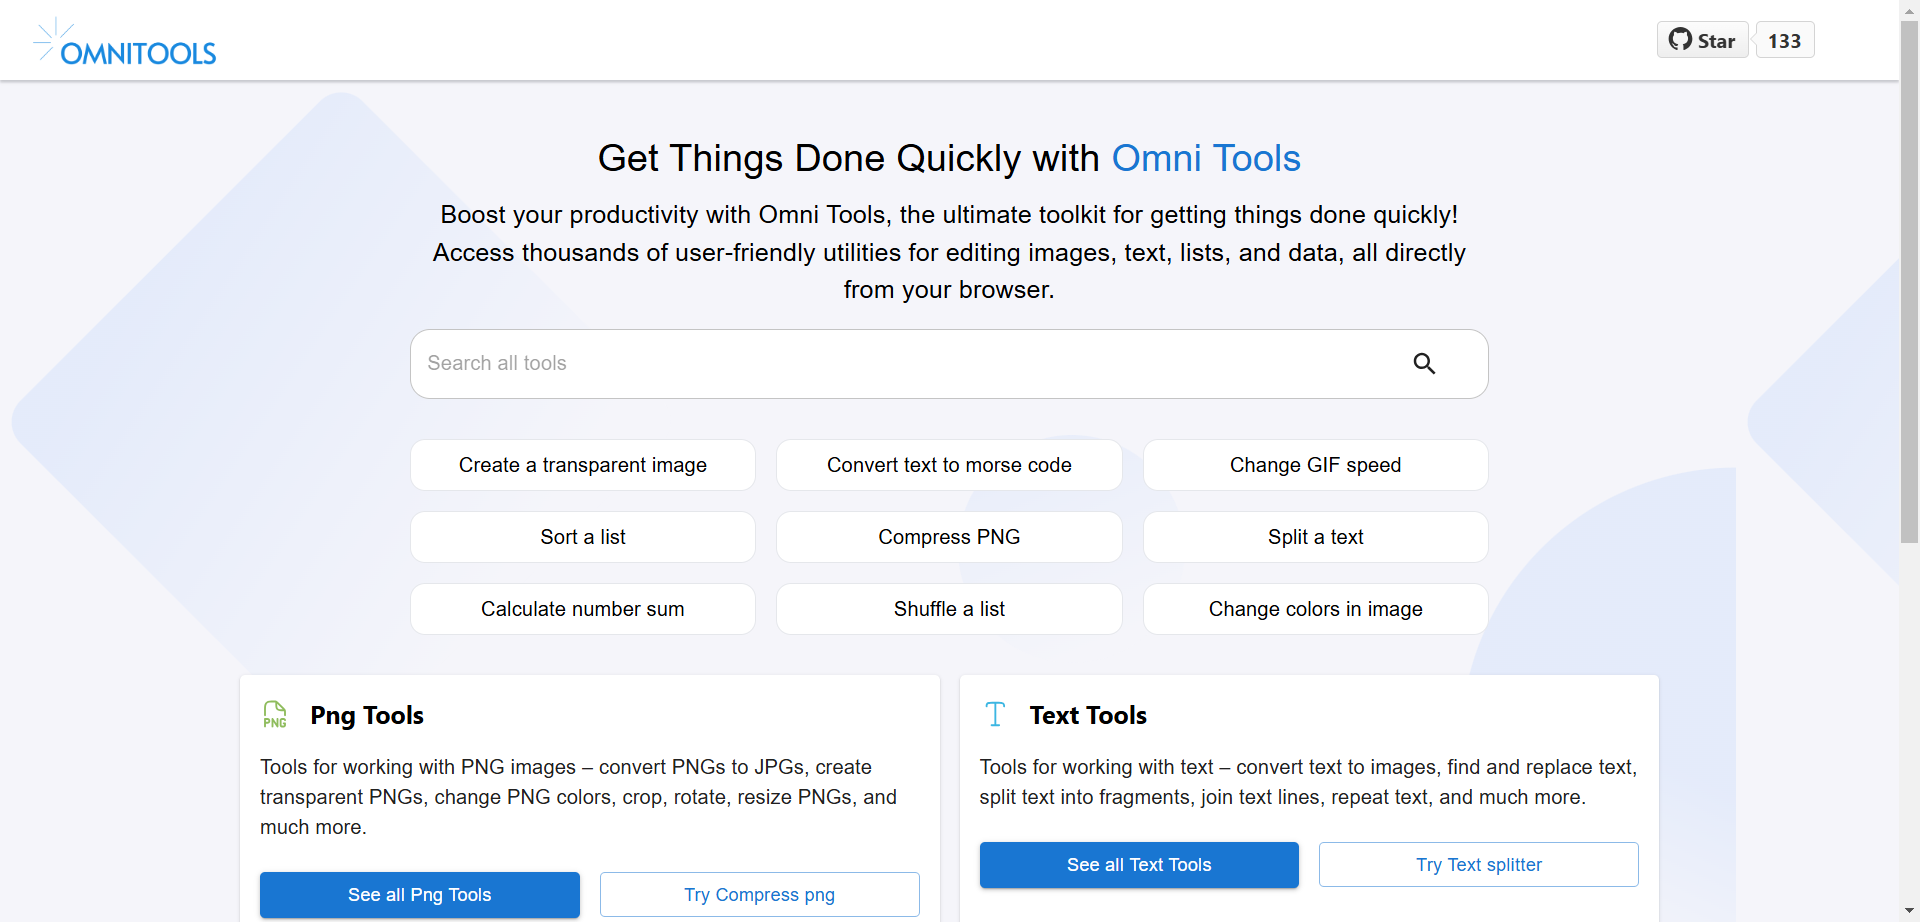Open Create a transparent image tool
The height and width of the screenshot is (922, 1920).
[583, 465]
